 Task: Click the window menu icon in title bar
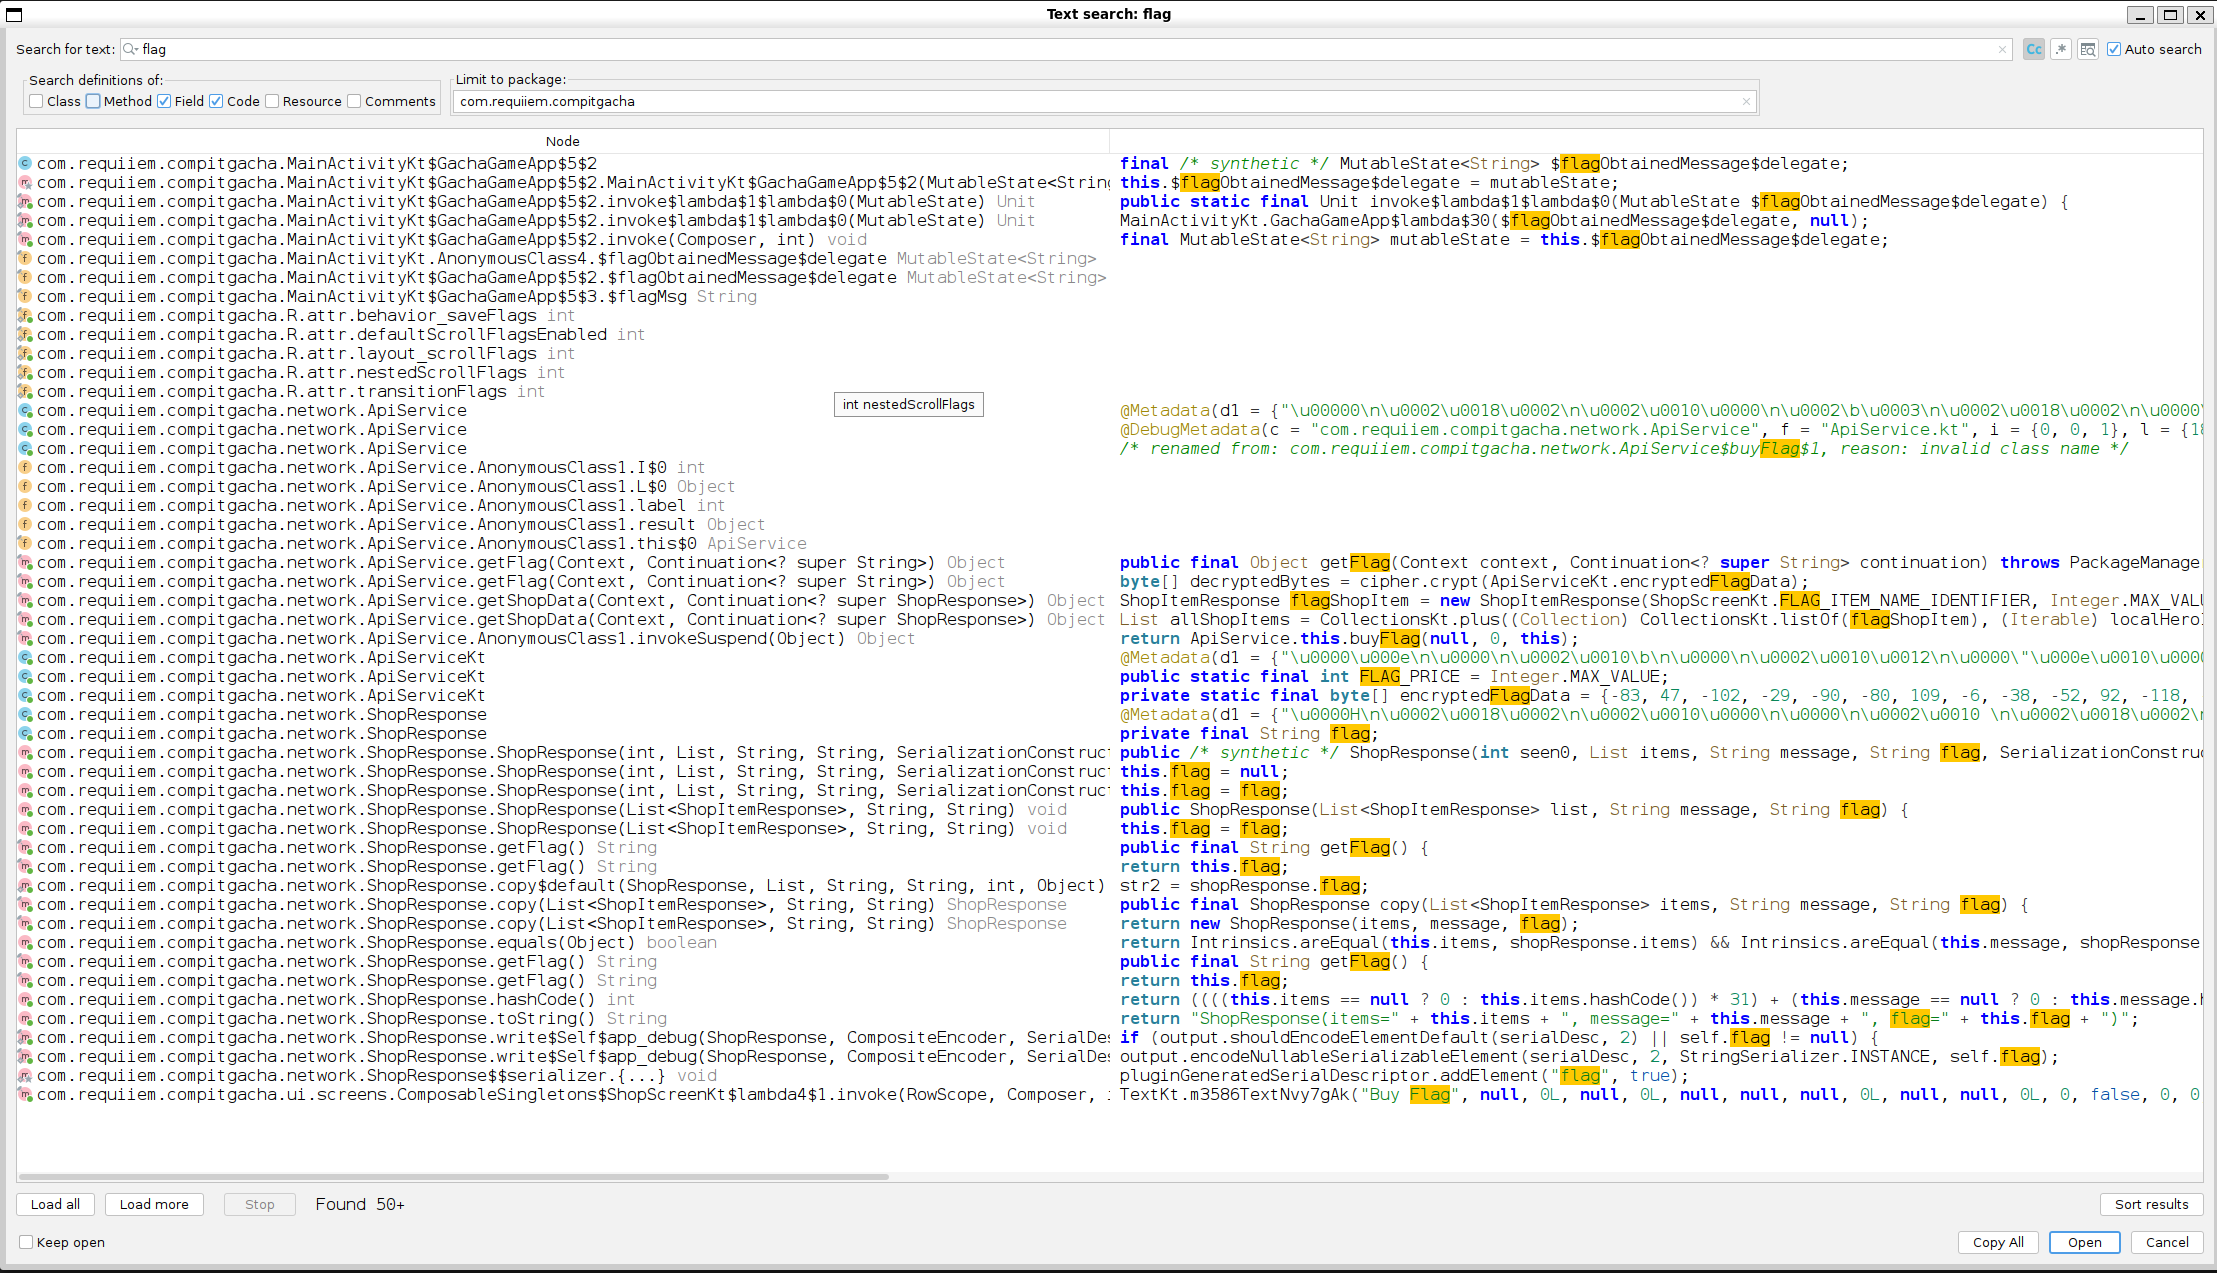[14, 14]
